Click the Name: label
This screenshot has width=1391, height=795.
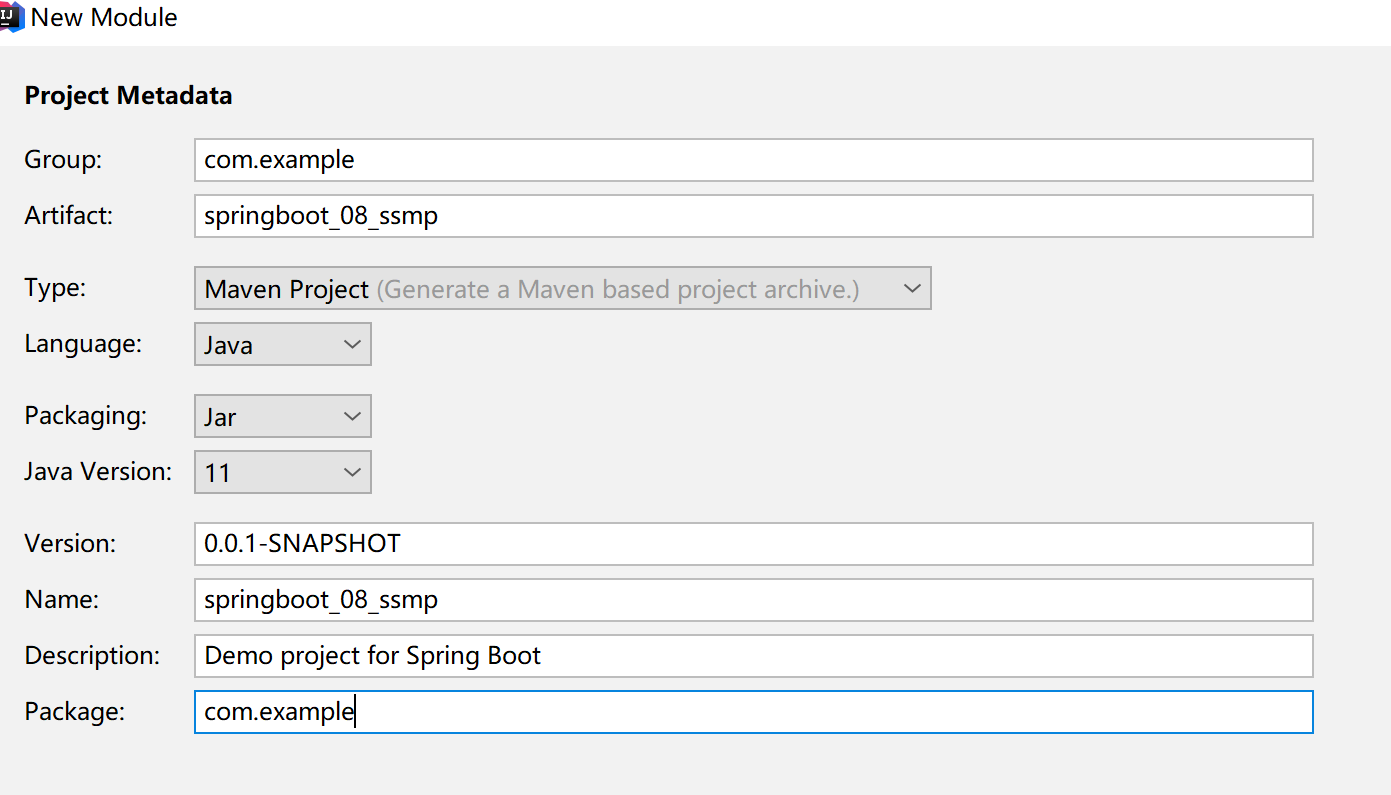[62, 599]
